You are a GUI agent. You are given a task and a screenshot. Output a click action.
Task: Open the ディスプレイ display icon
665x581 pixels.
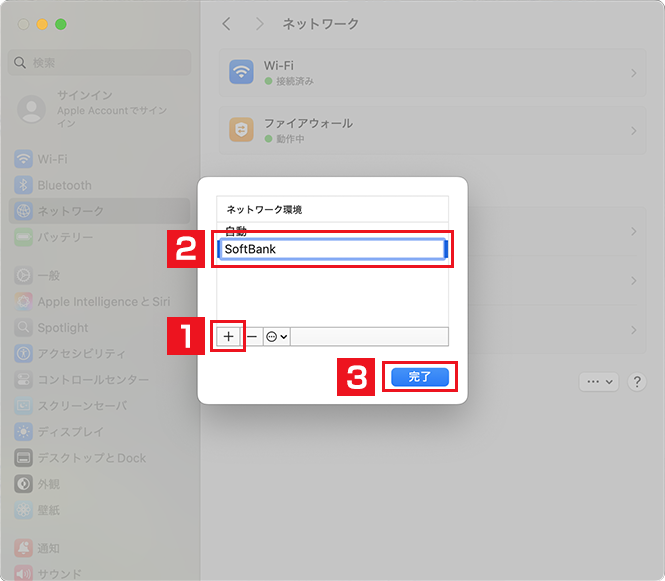tap(23, 432)
